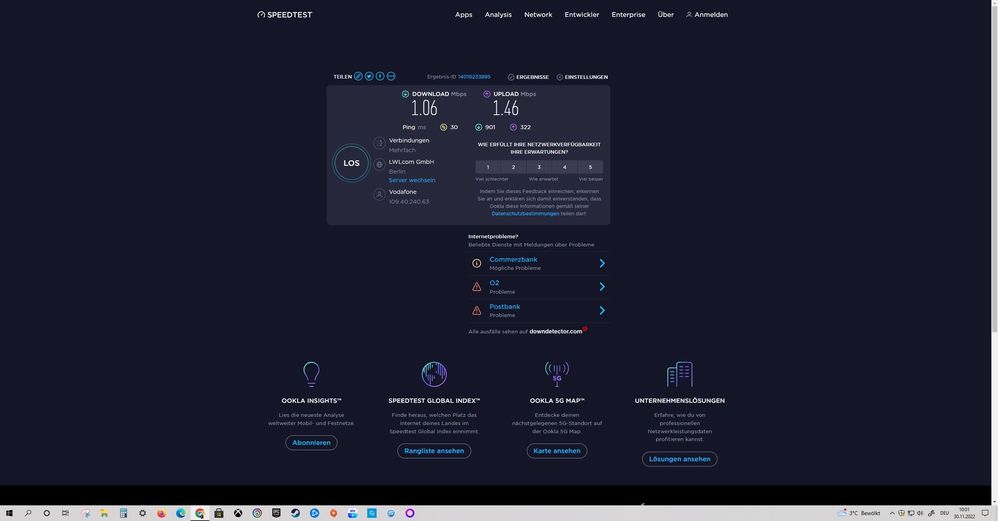Click the server globe icon by LWLcom

tap(379, 165)
